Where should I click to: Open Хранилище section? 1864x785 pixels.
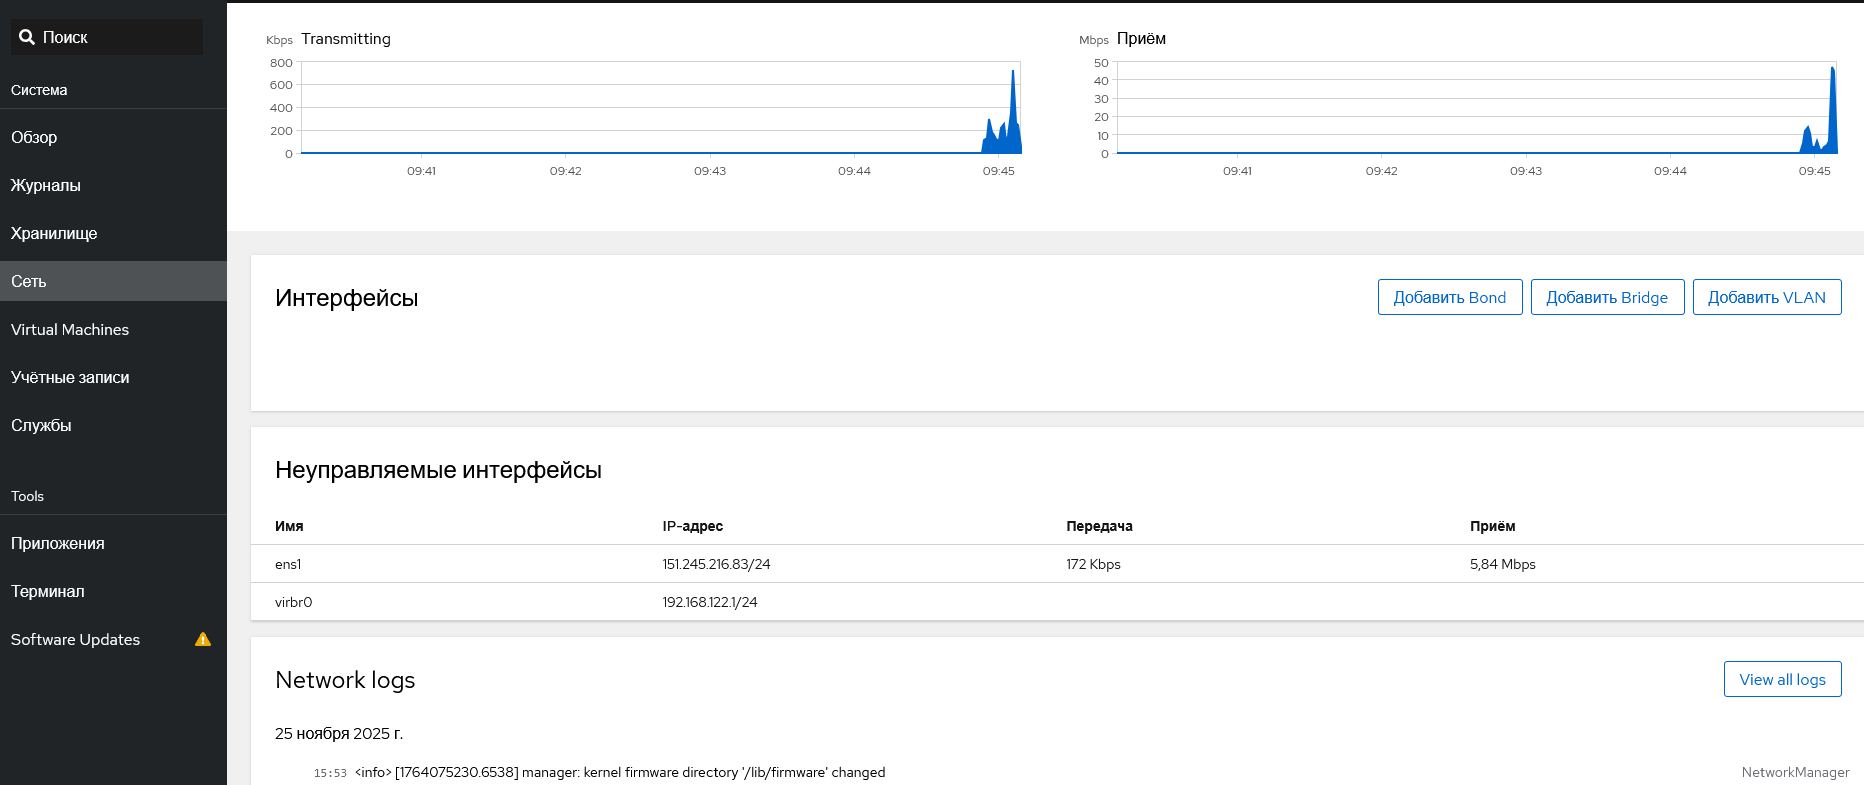pos(54,233)
